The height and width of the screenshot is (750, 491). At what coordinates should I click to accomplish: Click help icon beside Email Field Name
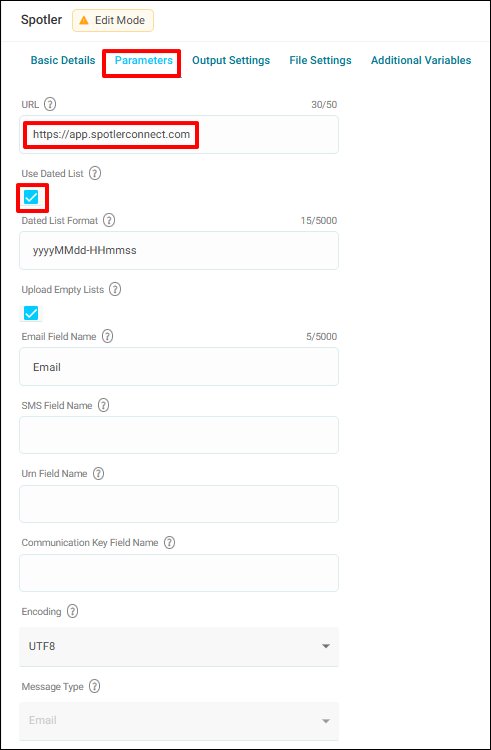(108, 336)
